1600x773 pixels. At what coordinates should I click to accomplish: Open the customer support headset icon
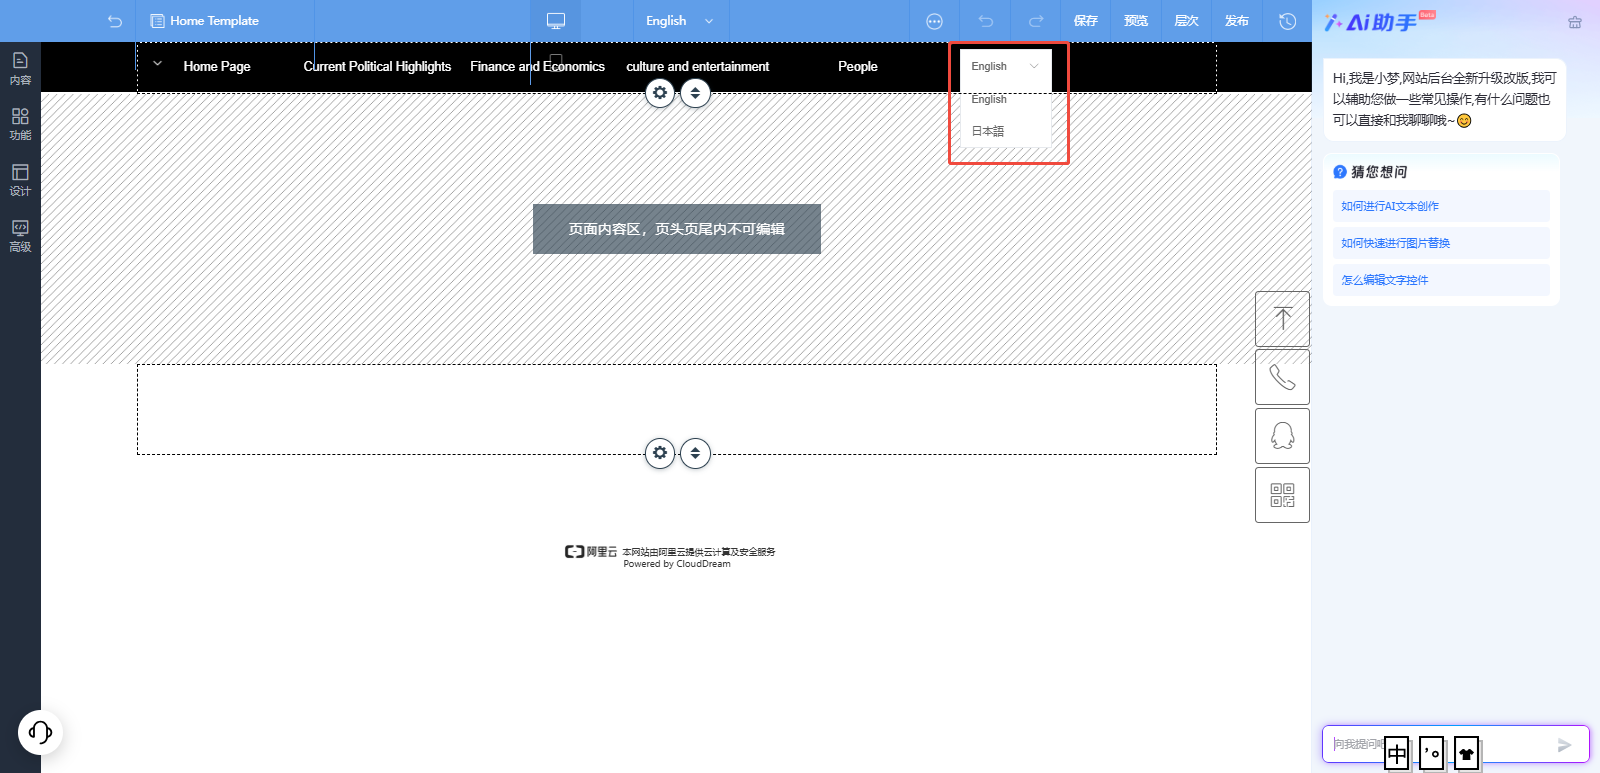pos(40,732)
